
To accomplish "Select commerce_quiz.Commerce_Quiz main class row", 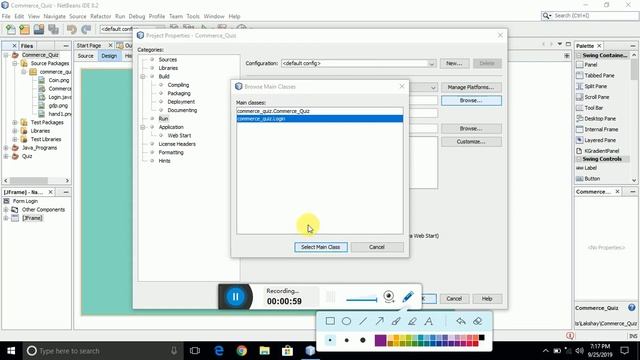I will click(320, 111).
